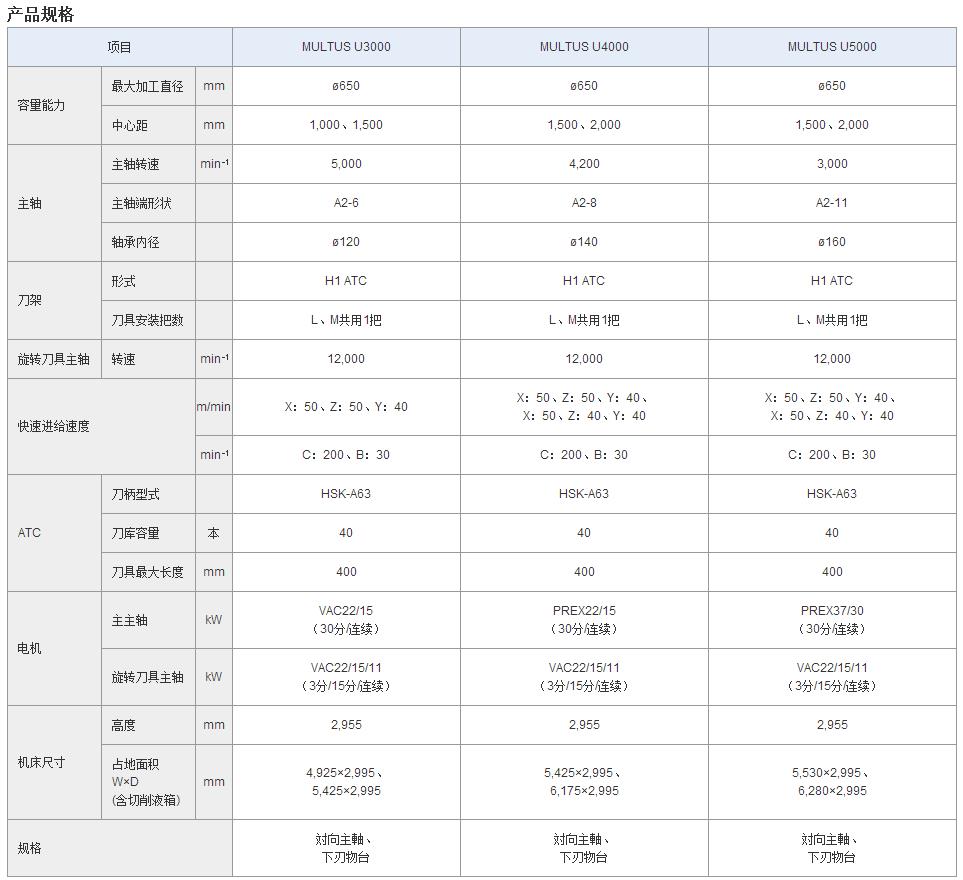Click the 主轴转速 row label
This screenshot has height=880, width=963.
pyautogui.click(x=135, y=164)
